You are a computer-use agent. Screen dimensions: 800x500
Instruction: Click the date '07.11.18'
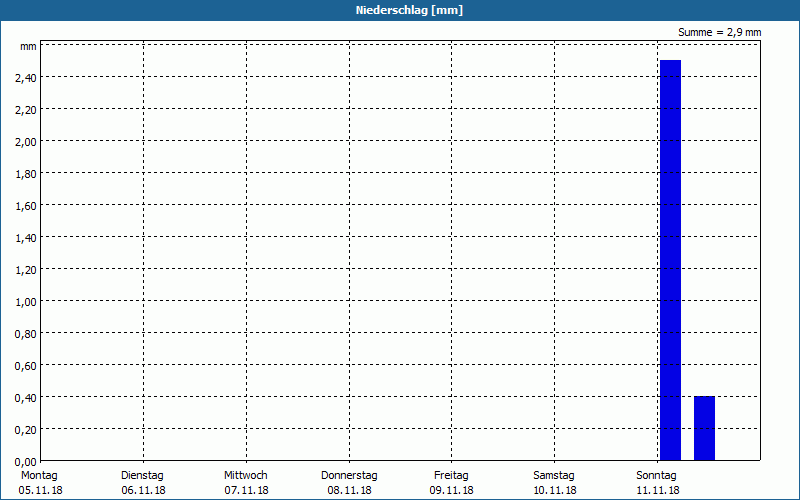[246, 490]
